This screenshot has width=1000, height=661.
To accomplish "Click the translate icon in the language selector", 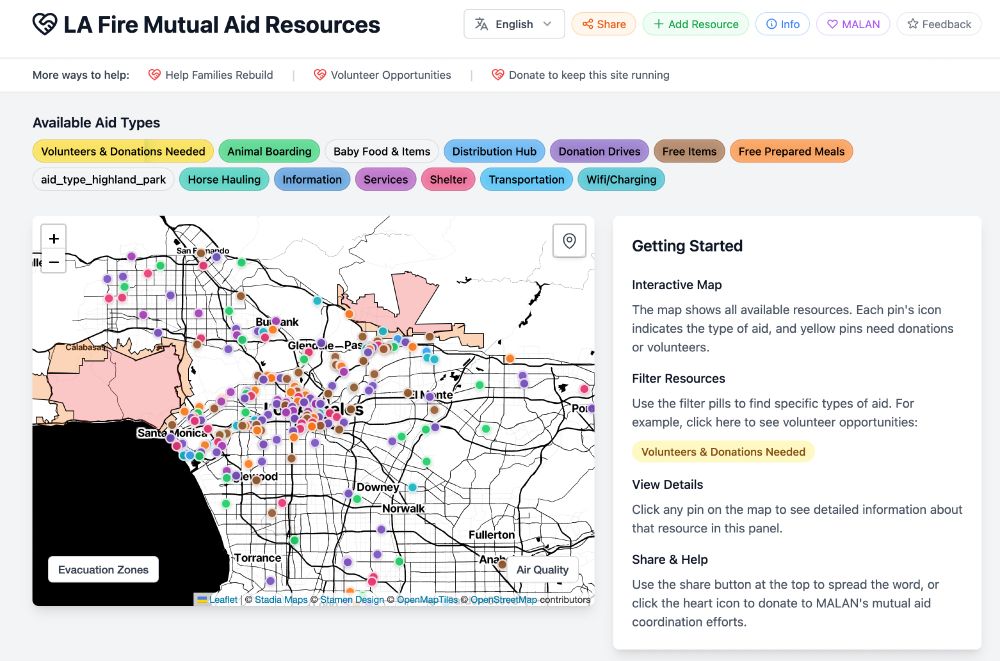I will (482, 24).
